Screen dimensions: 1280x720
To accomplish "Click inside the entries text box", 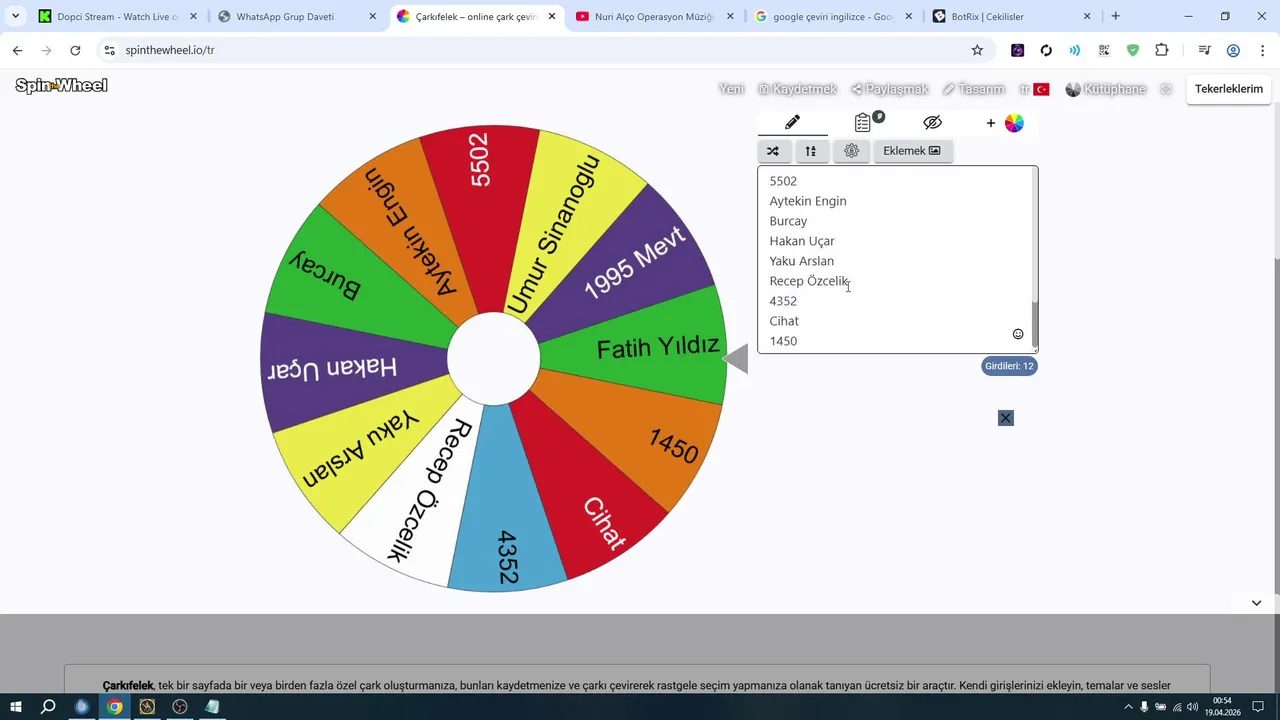I will (896, 260).
